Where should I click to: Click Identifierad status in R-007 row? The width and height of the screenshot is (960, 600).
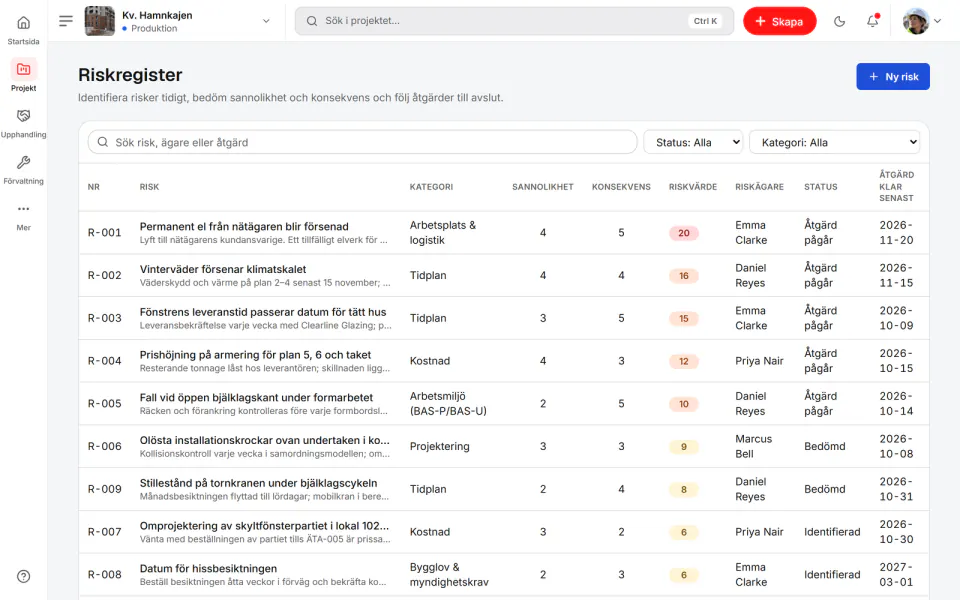832,533
